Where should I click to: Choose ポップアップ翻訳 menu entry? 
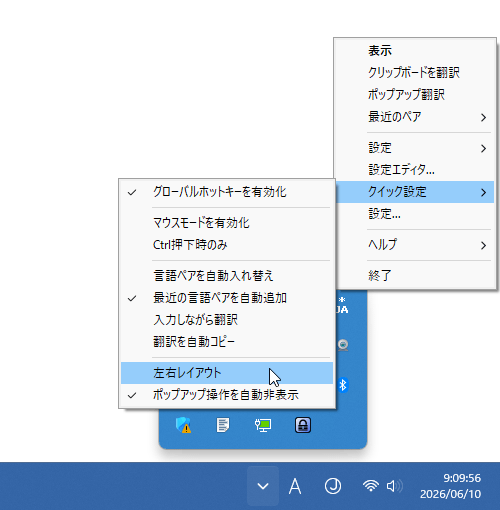point(415,95)
